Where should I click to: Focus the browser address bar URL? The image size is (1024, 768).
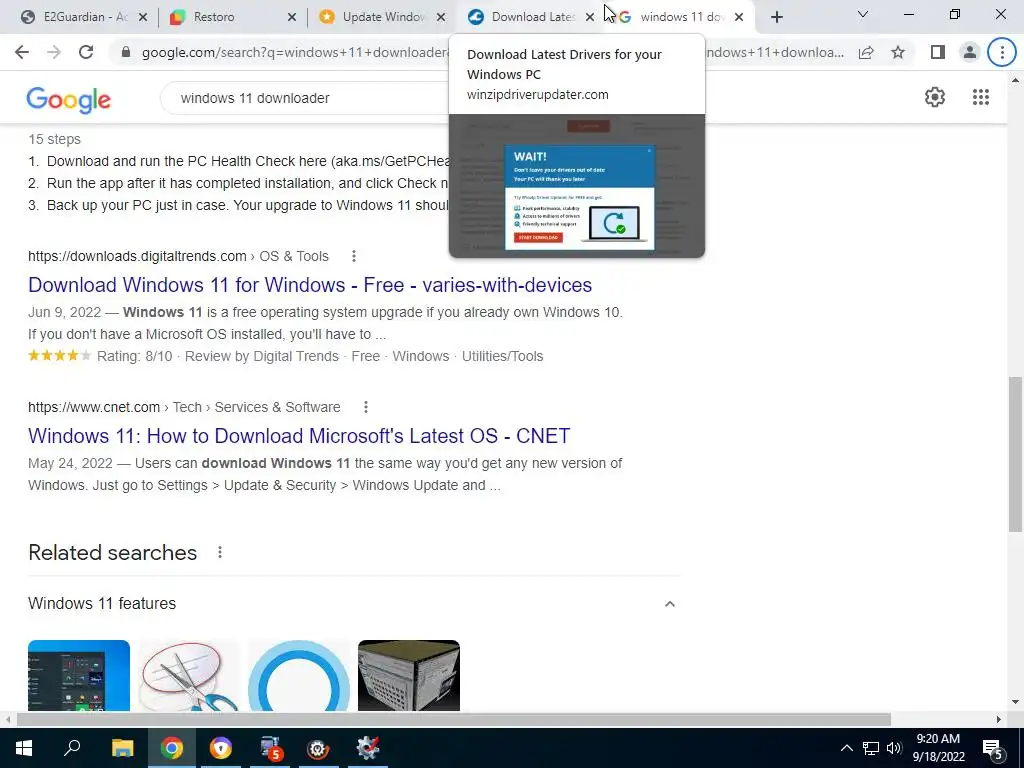[x=294, y=52]
